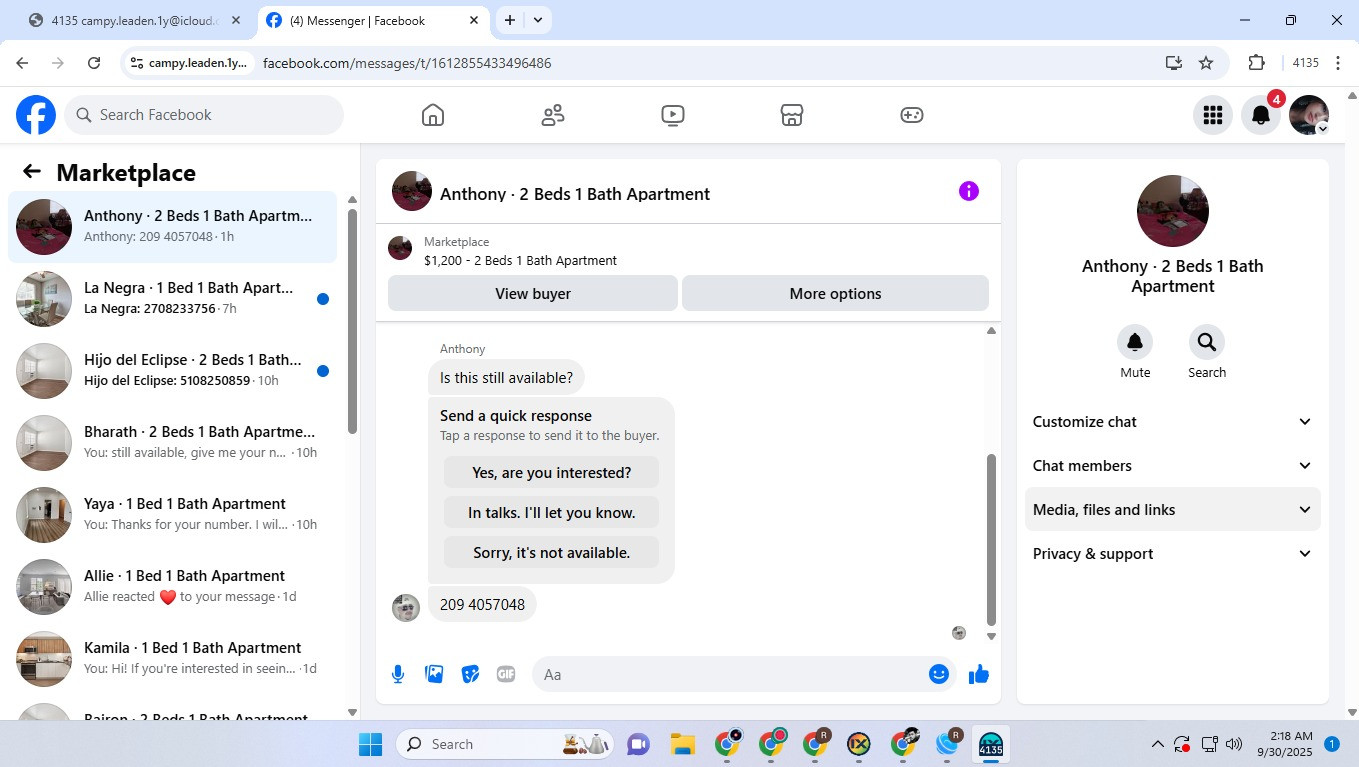Open the Marketplace storefront icon
Viewport: 1359px width, 767px height.
coord(792,115)
